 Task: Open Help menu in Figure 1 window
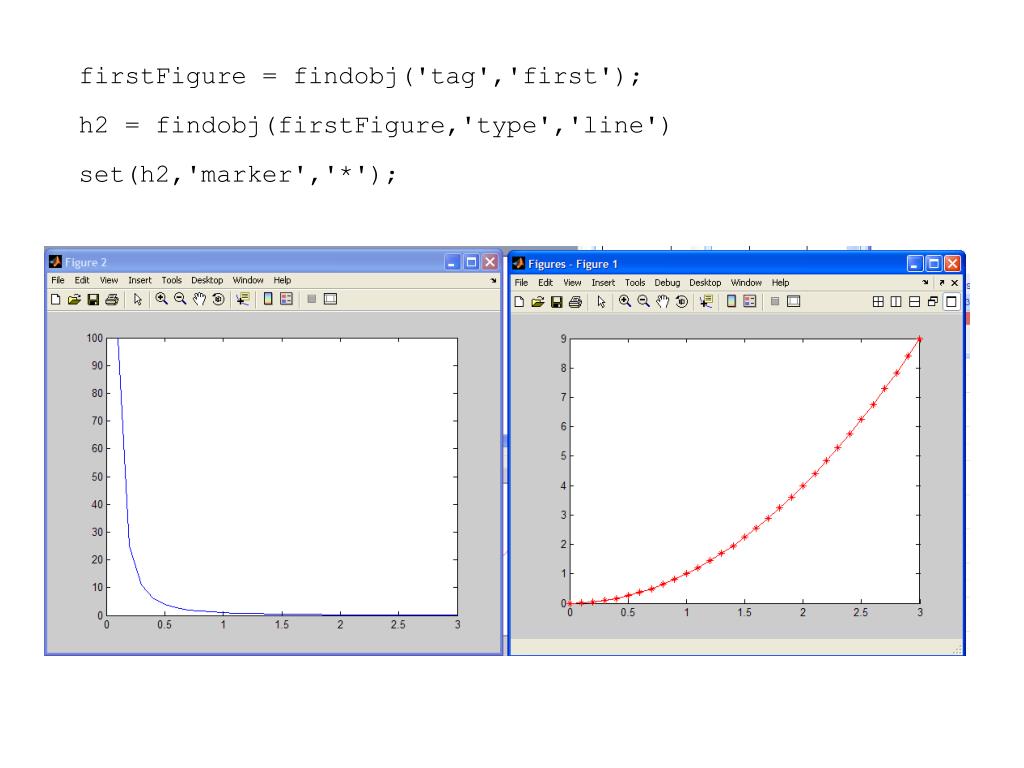(x=780, y=283)
